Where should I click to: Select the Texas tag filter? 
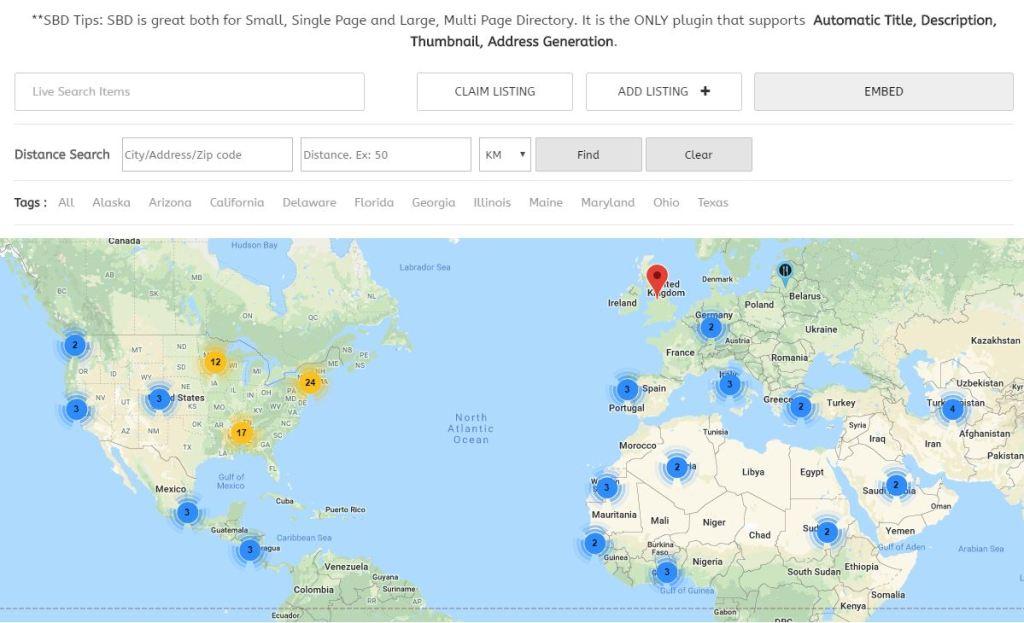[x=712, y=202]
